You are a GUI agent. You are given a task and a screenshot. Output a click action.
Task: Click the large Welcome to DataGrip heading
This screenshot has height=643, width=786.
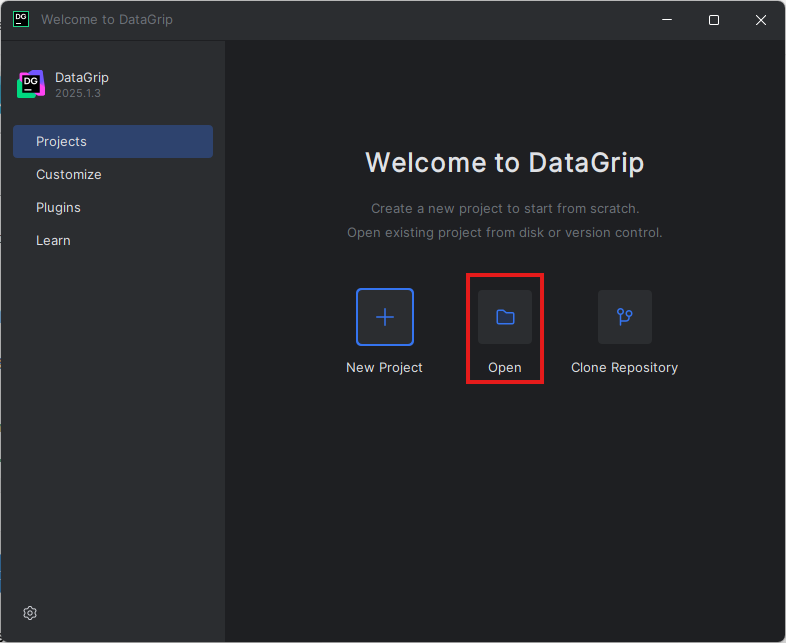pos(505,163)
